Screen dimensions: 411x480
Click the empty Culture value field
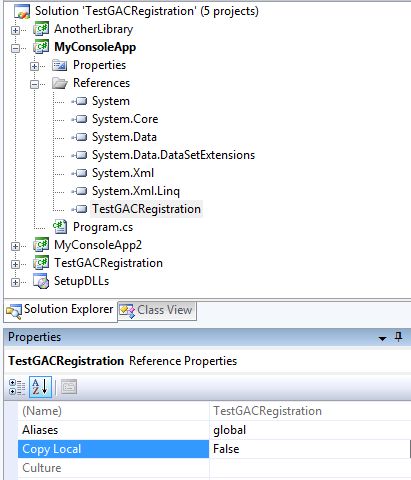coord(310,468)
